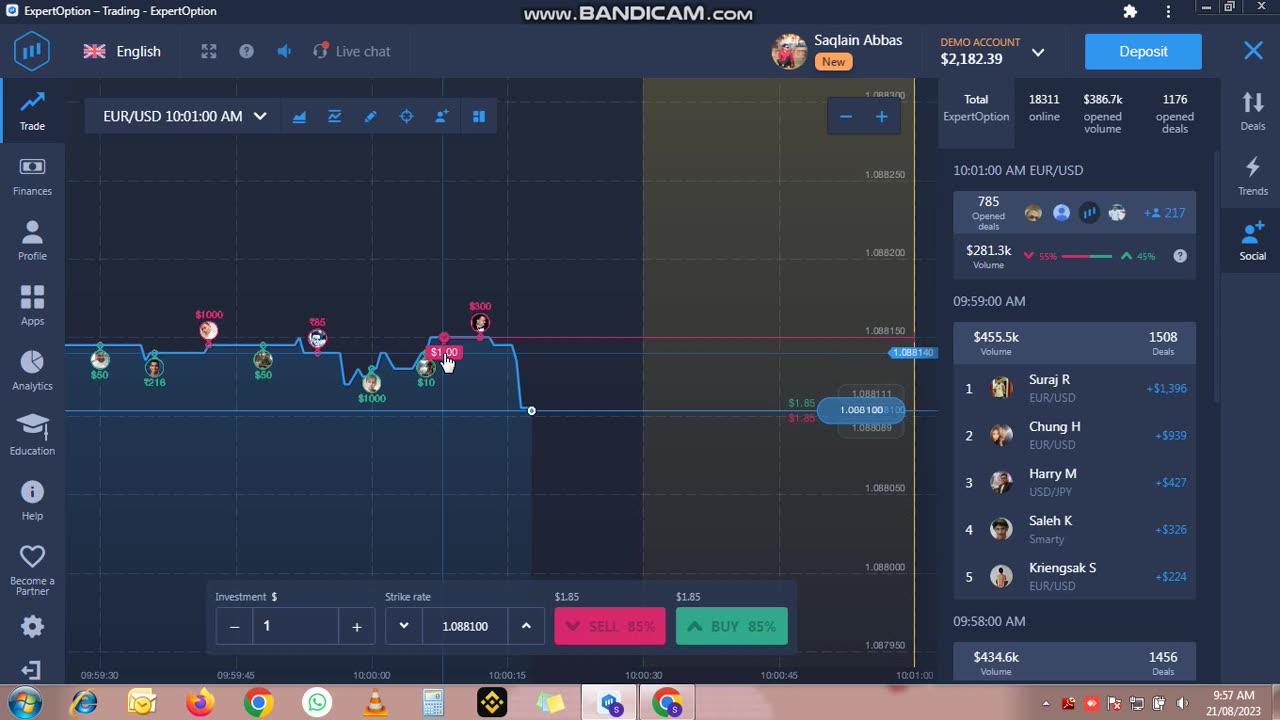Image resolution: width=1280 pixels, height=720 pixels.
Task: Click the +217 more traders icon
Action: coord(1165,213)
